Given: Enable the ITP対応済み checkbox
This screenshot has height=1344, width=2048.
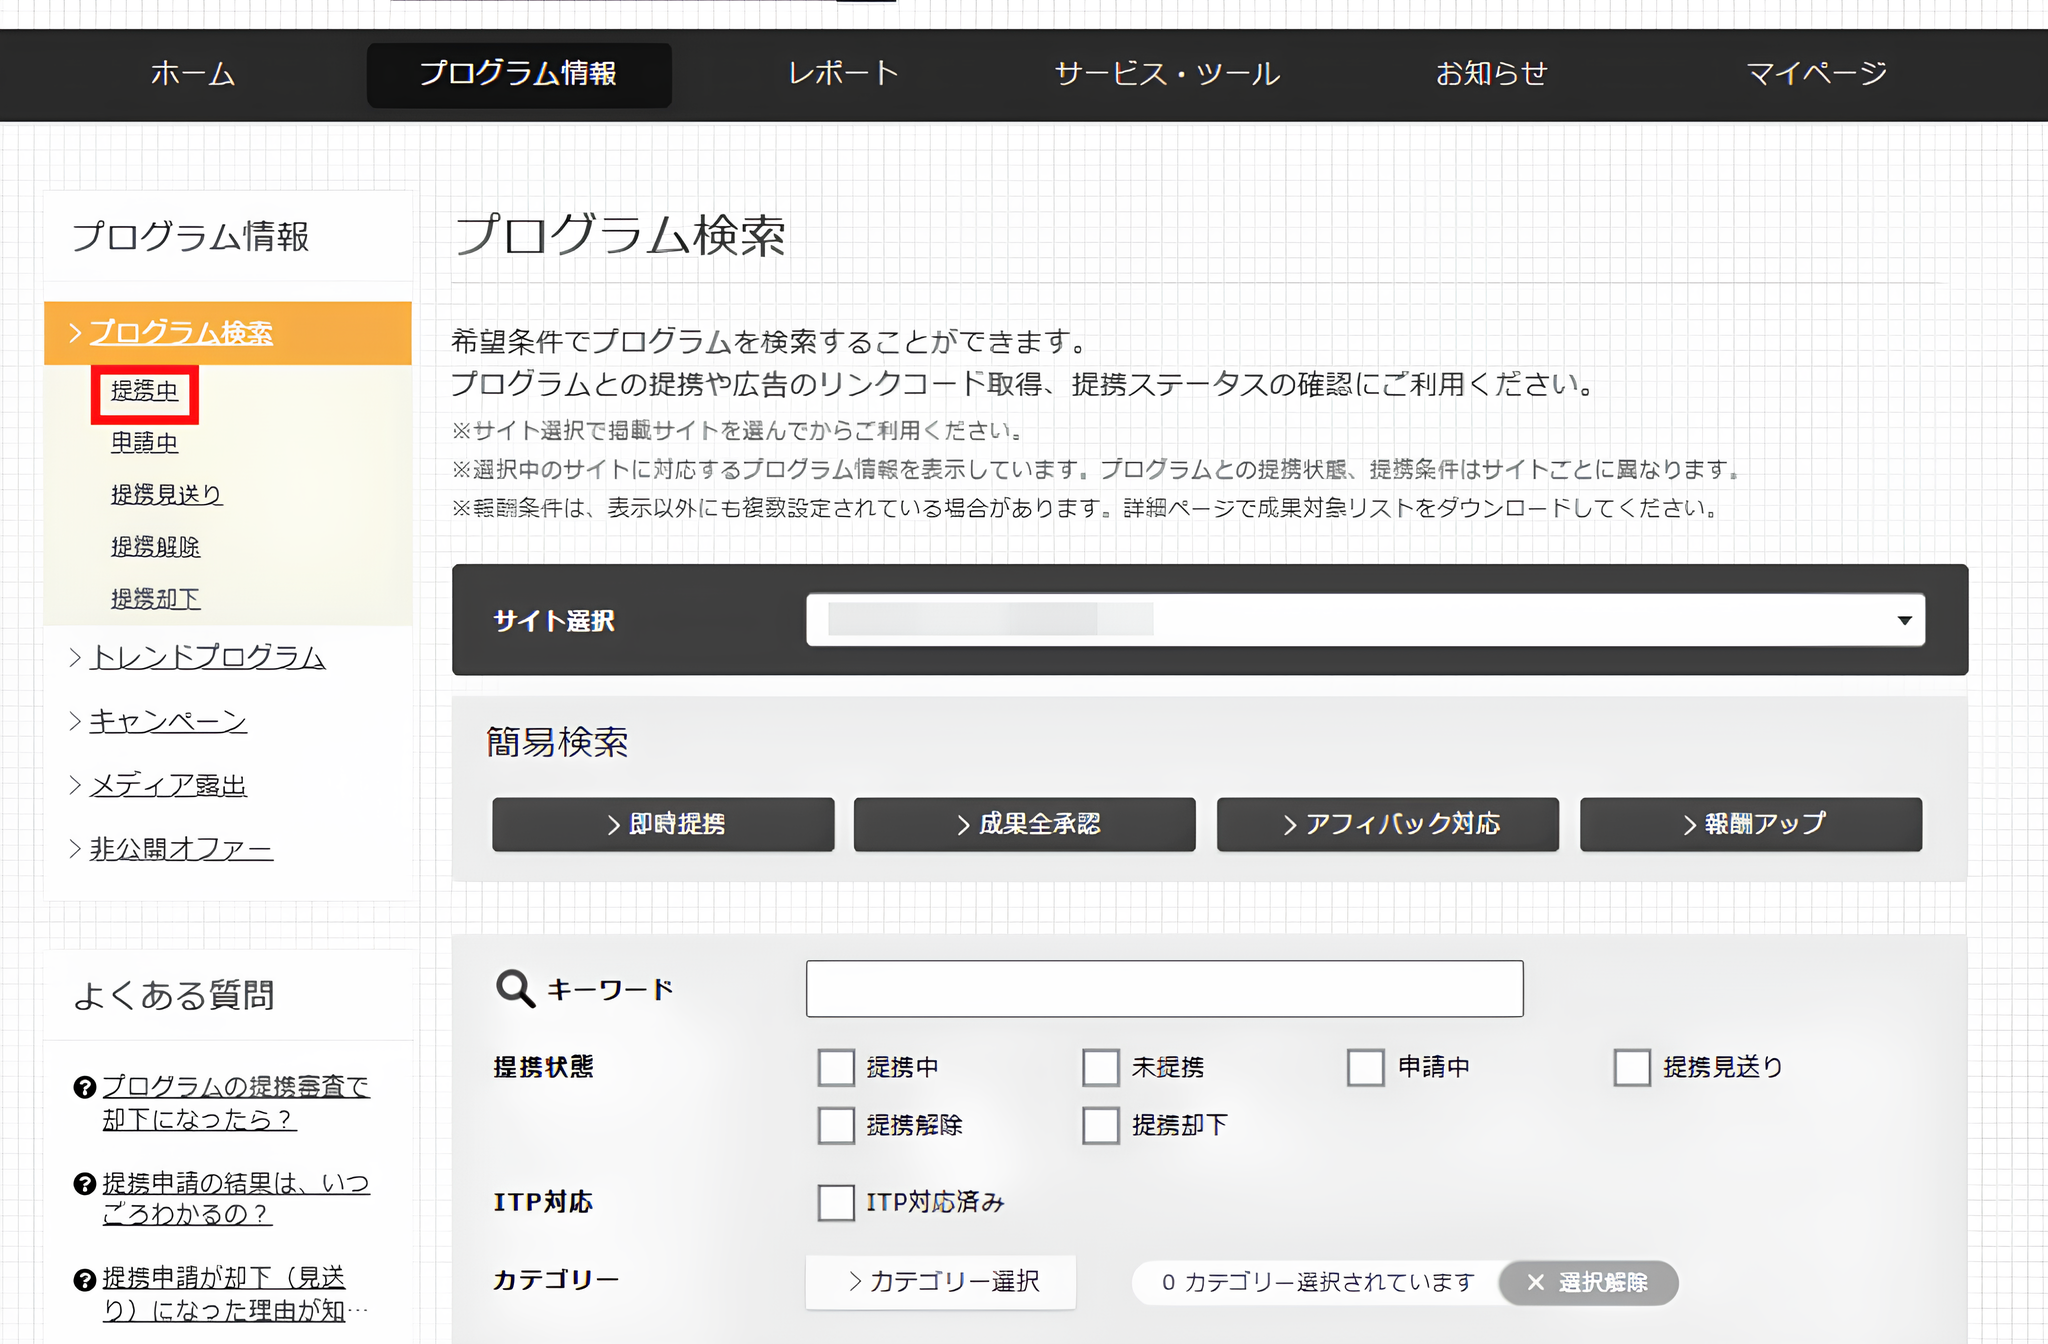Looking at the screenshot, I should click(836, 1203).
